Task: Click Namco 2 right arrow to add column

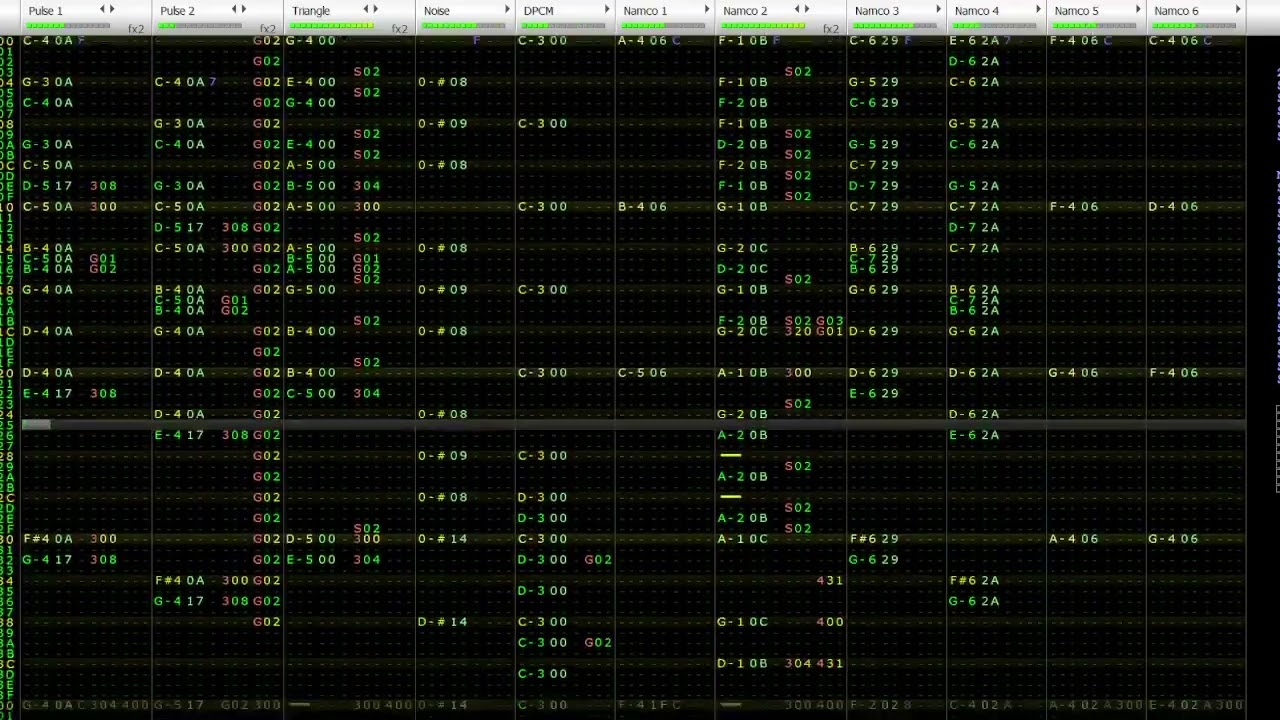Action: (x=807, y=10)
